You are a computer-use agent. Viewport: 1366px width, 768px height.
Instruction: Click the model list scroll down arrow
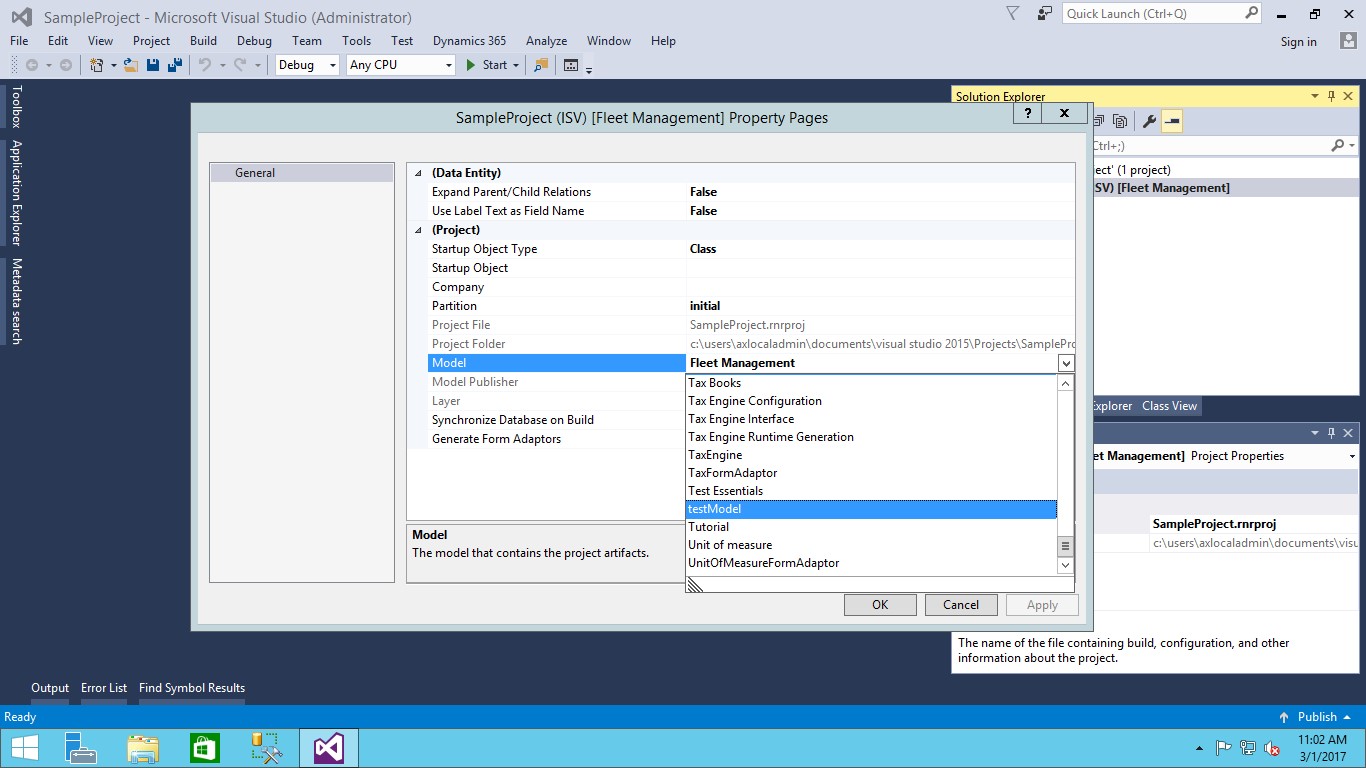coord(1066,565)
